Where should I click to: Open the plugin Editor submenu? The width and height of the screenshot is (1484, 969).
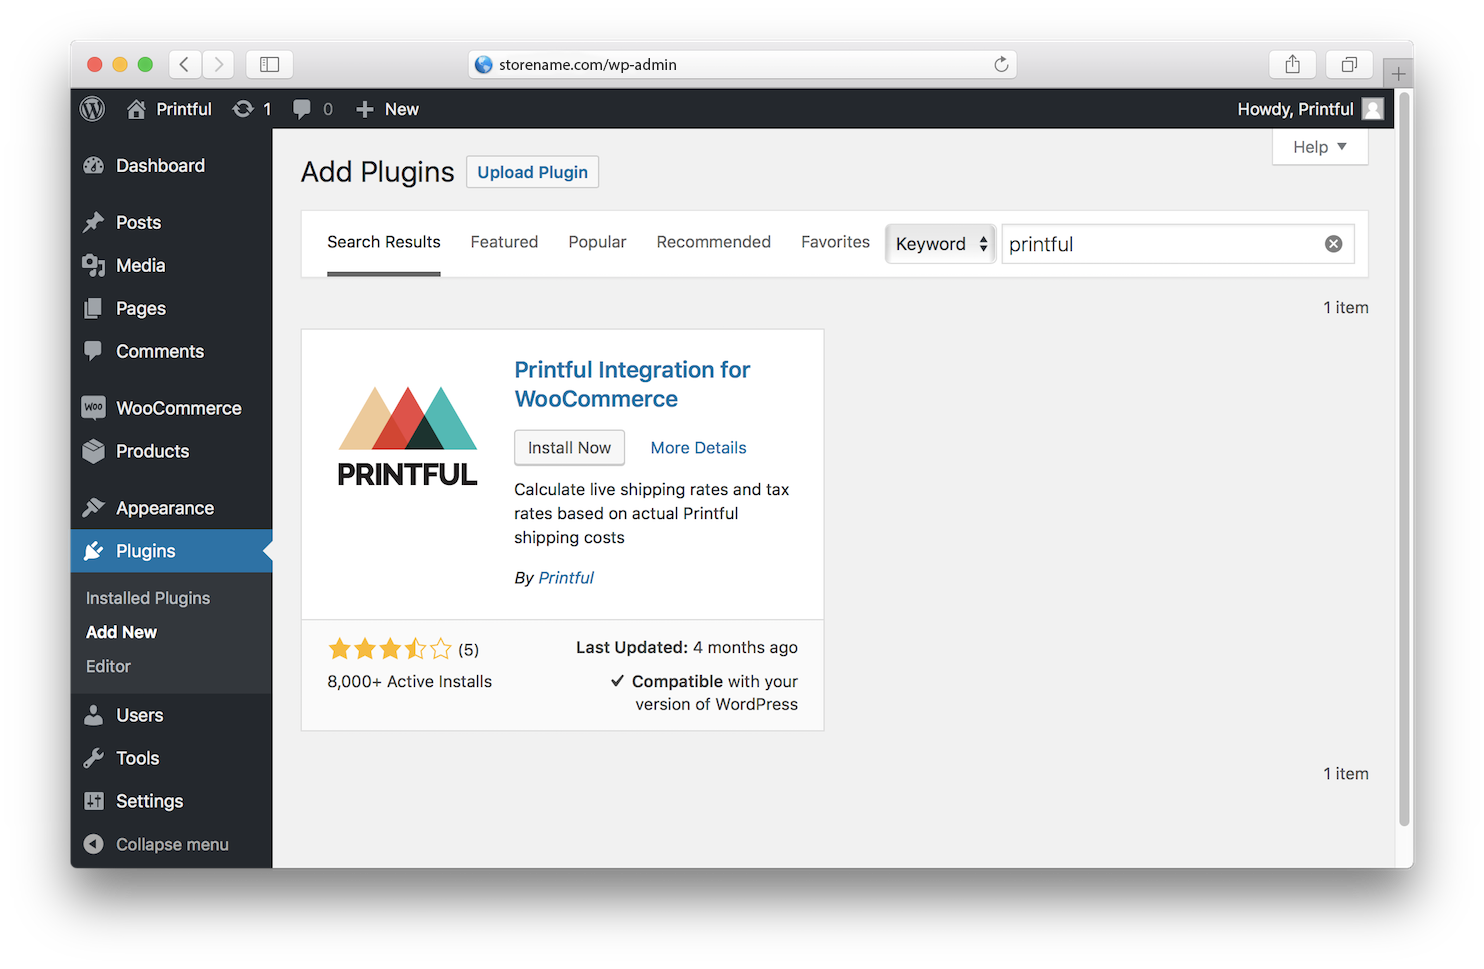(x=108, y=666)
